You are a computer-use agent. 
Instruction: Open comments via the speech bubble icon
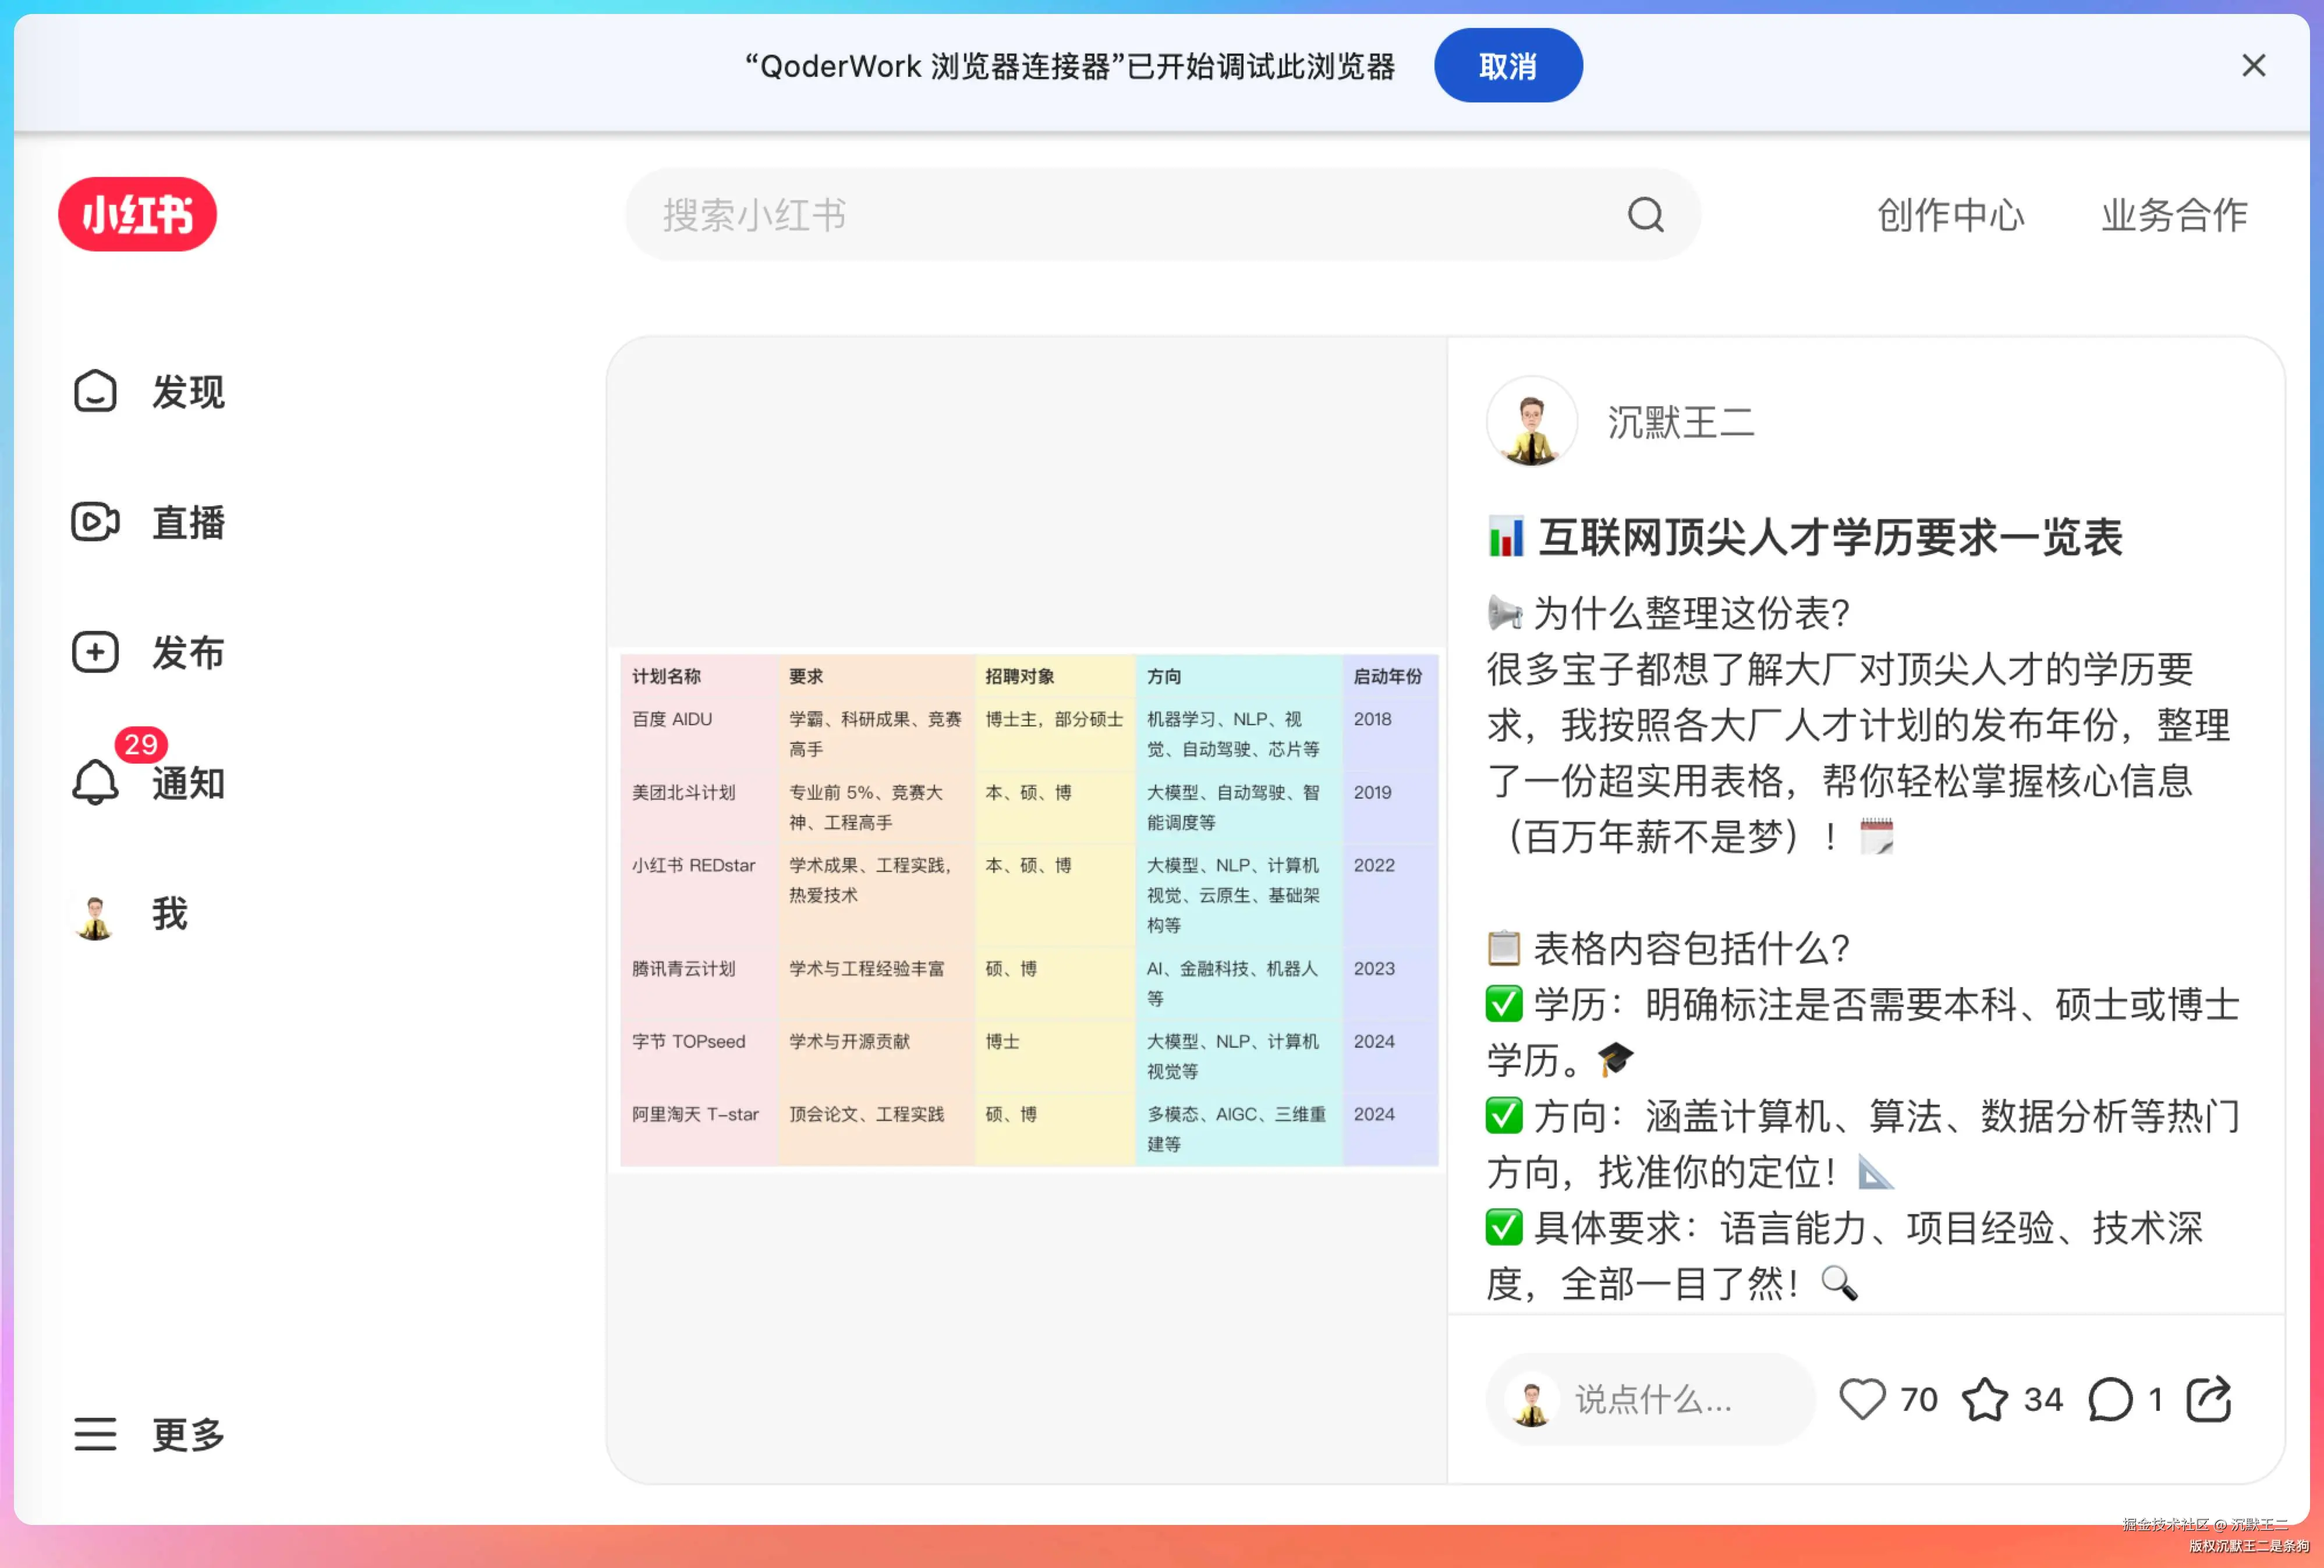(x=2110, y=1399)
